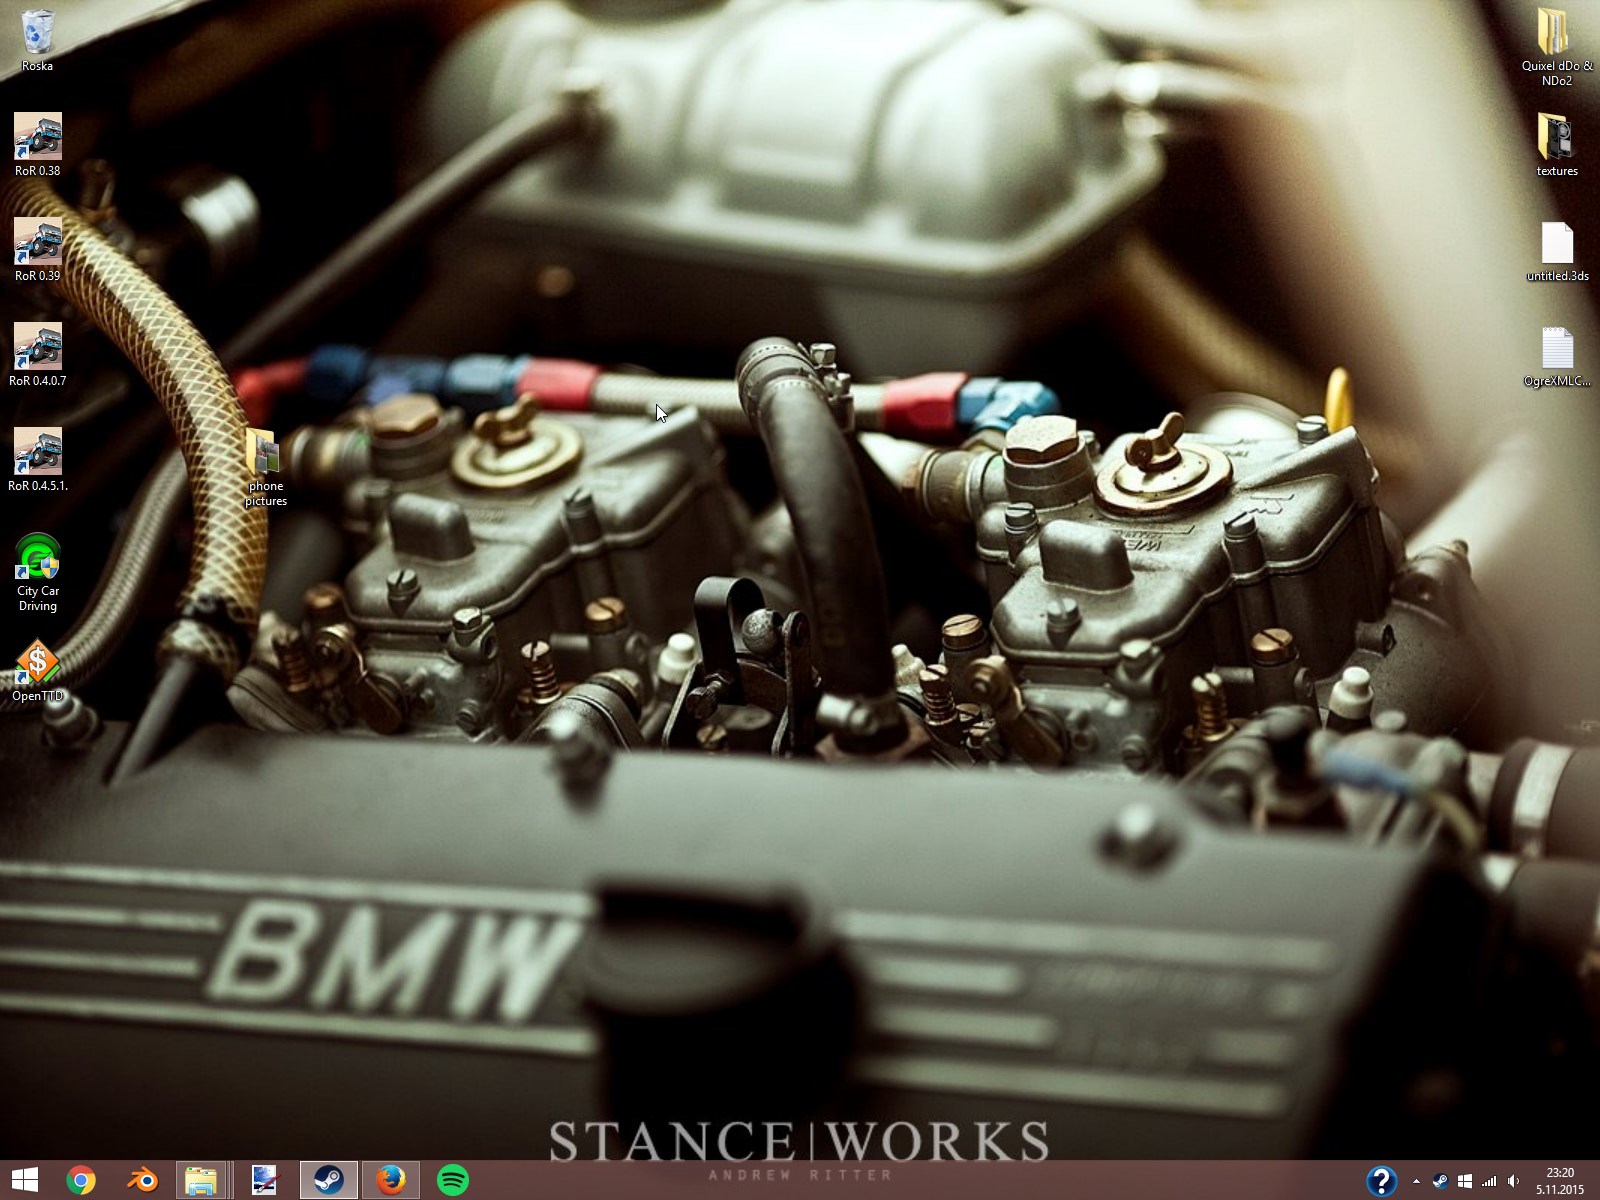
Task: Select the RoR 0.39 shortcut
Action: click(x=37, y=249)
